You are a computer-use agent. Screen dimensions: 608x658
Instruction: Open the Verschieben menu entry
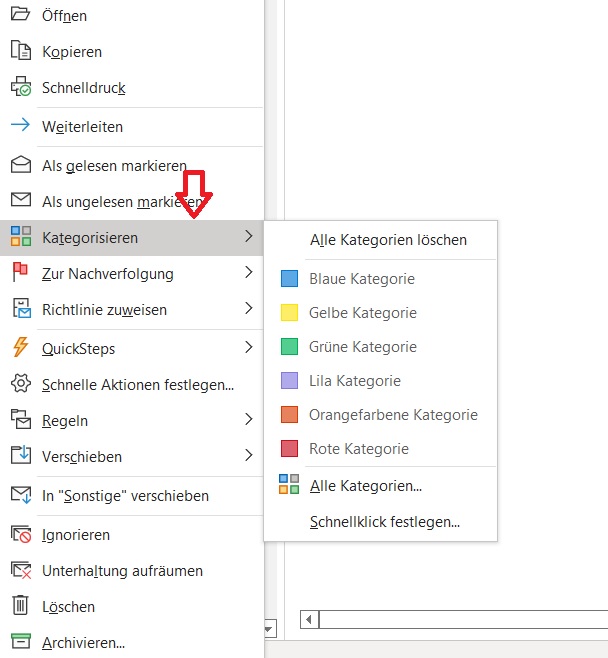(x=132, y=457)
